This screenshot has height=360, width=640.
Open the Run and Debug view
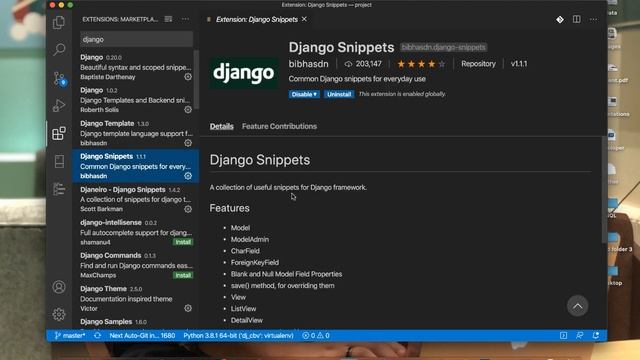click(x=59, y=105)
